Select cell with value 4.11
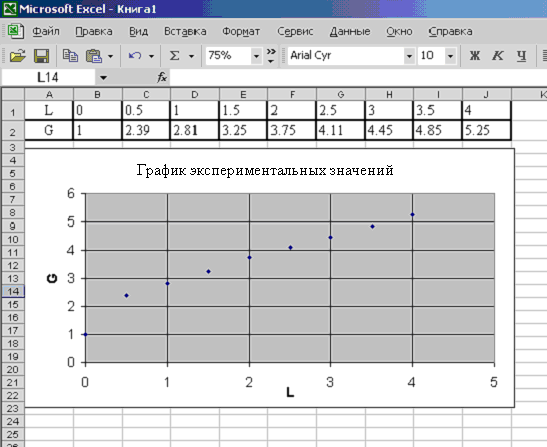Image resolution: width=547 pixels, height=447 pixels. (340, 131)
